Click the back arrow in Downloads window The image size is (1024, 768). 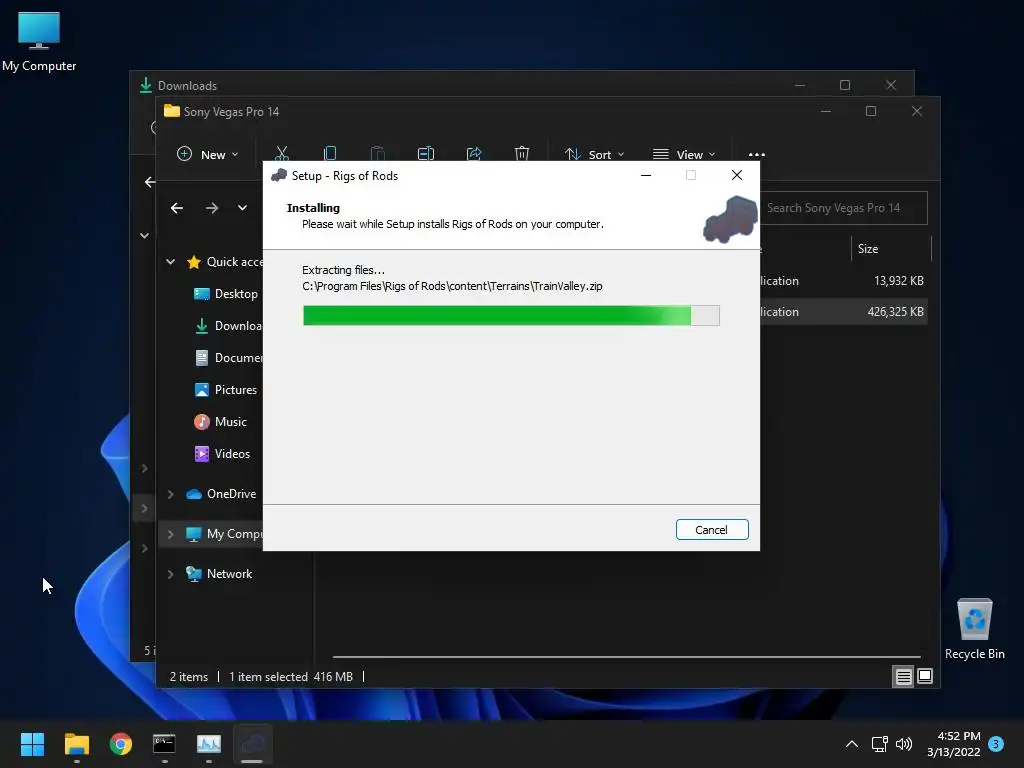click(150, 182)
